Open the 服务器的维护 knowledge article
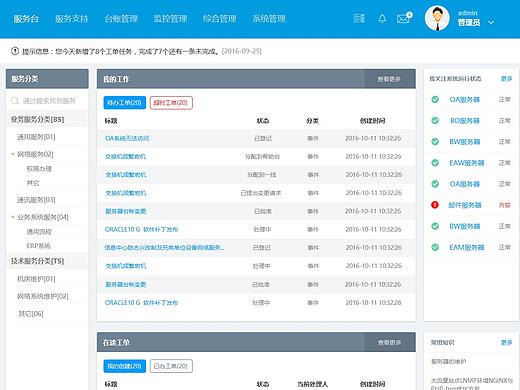The height and width of the screenshot is (390, 520). point(448,361)
